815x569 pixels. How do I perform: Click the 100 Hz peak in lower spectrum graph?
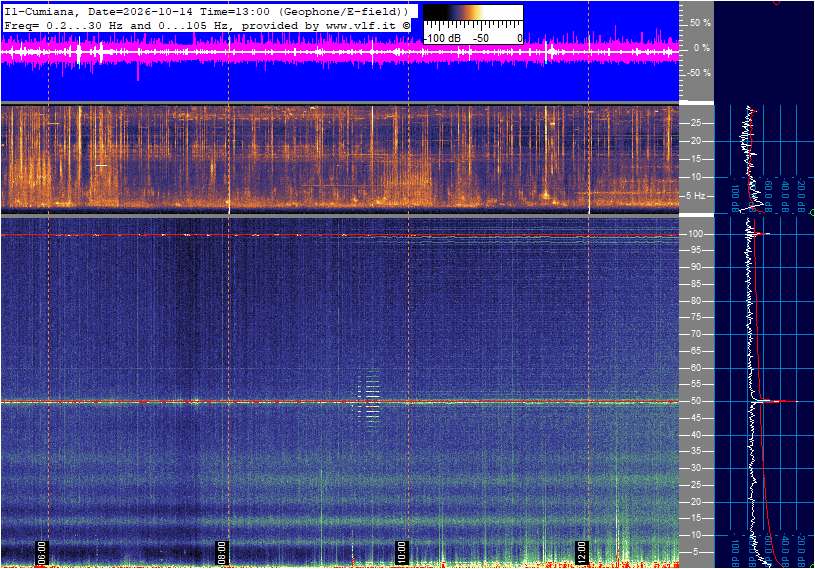click(x=759, y=234)
